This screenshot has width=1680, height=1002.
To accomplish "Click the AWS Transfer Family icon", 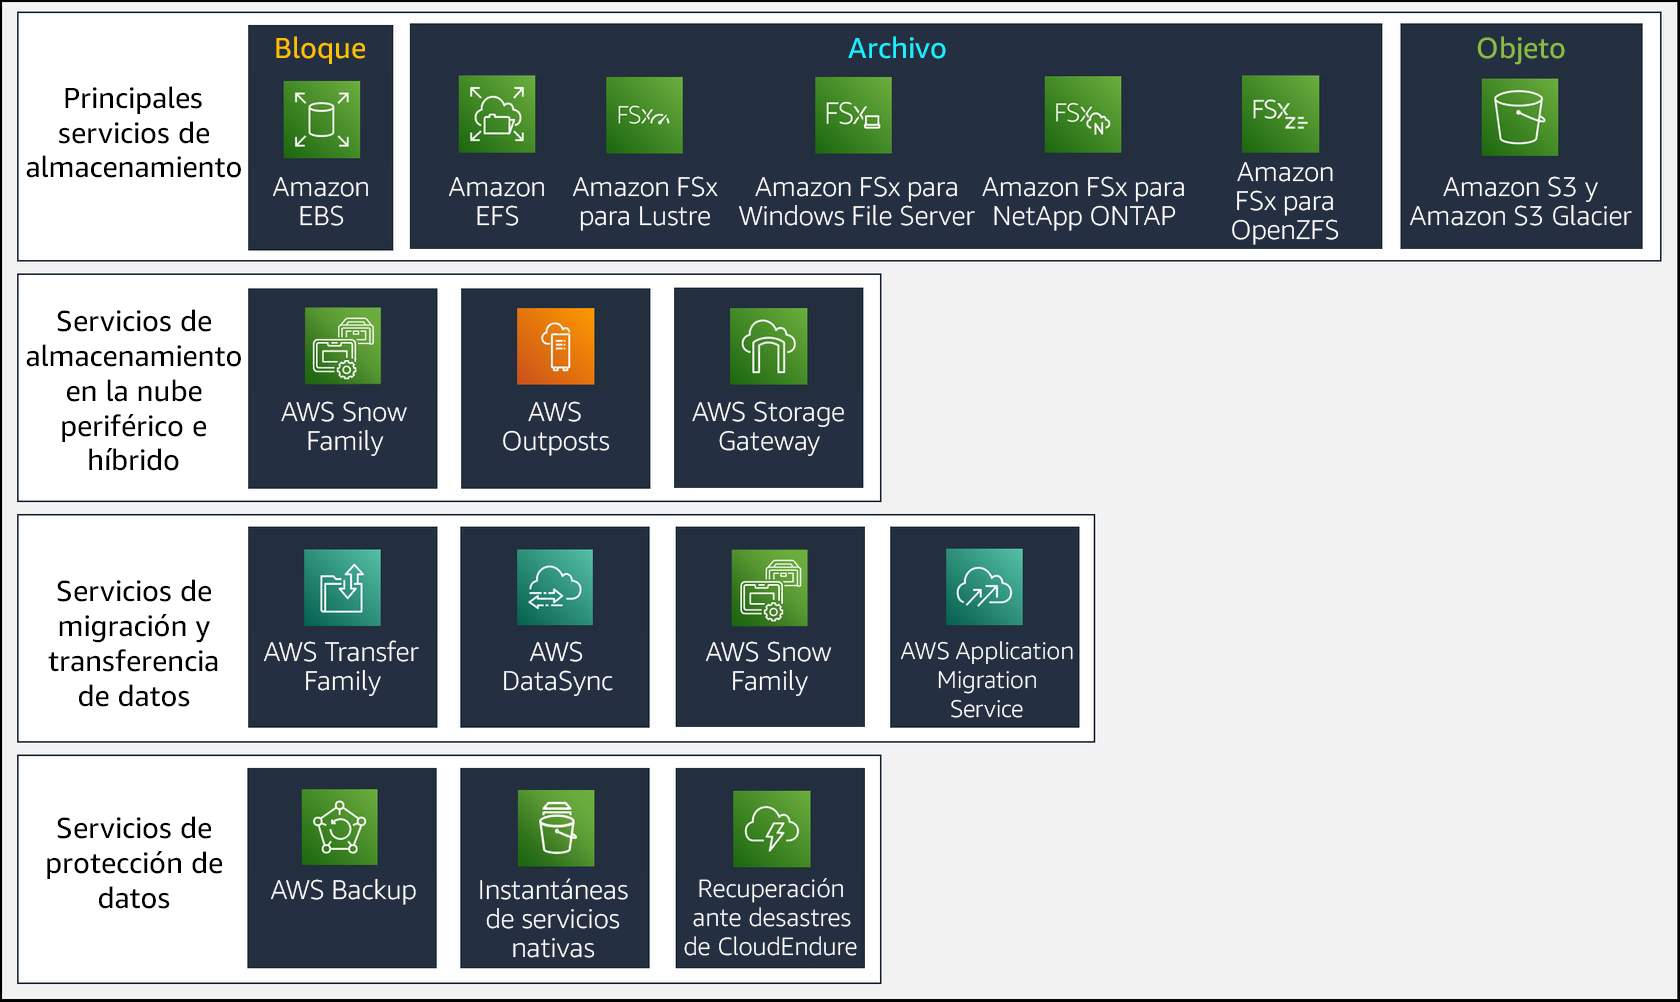I will click(x=342, y=587).
